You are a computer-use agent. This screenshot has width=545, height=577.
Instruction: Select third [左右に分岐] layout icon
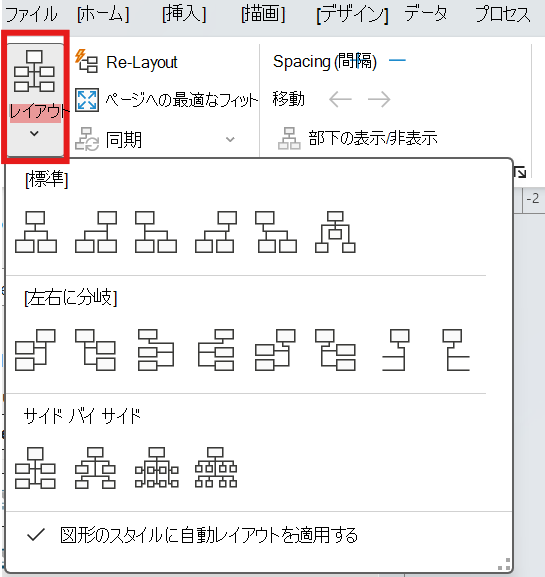[x=156, y=350]
